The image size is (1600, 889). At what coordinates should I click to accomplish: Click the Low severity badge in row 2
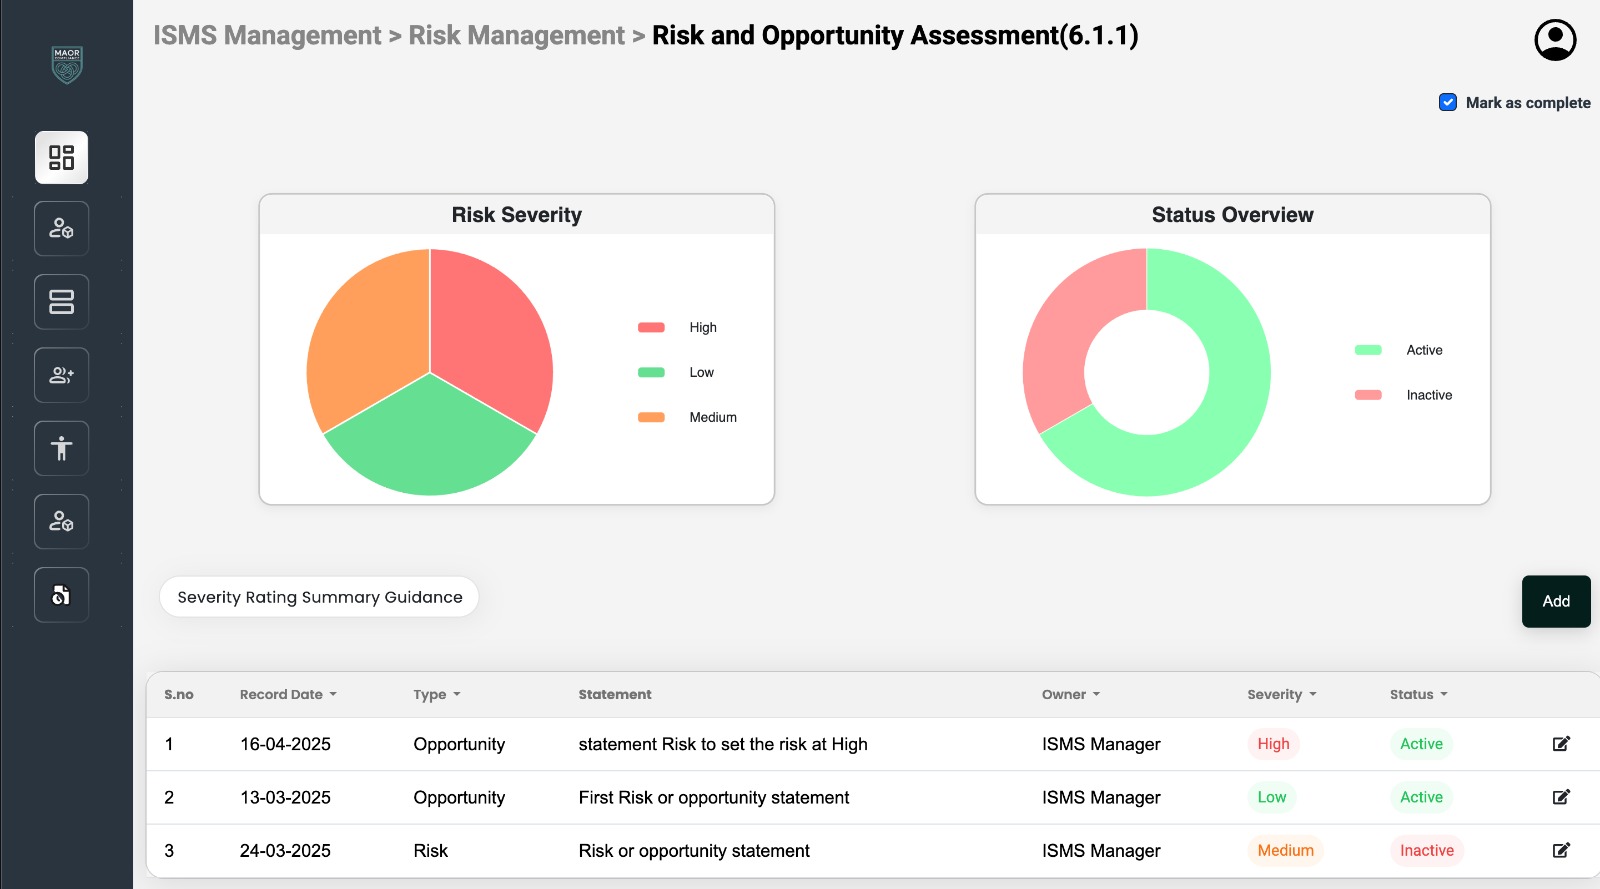point(1271,797)
